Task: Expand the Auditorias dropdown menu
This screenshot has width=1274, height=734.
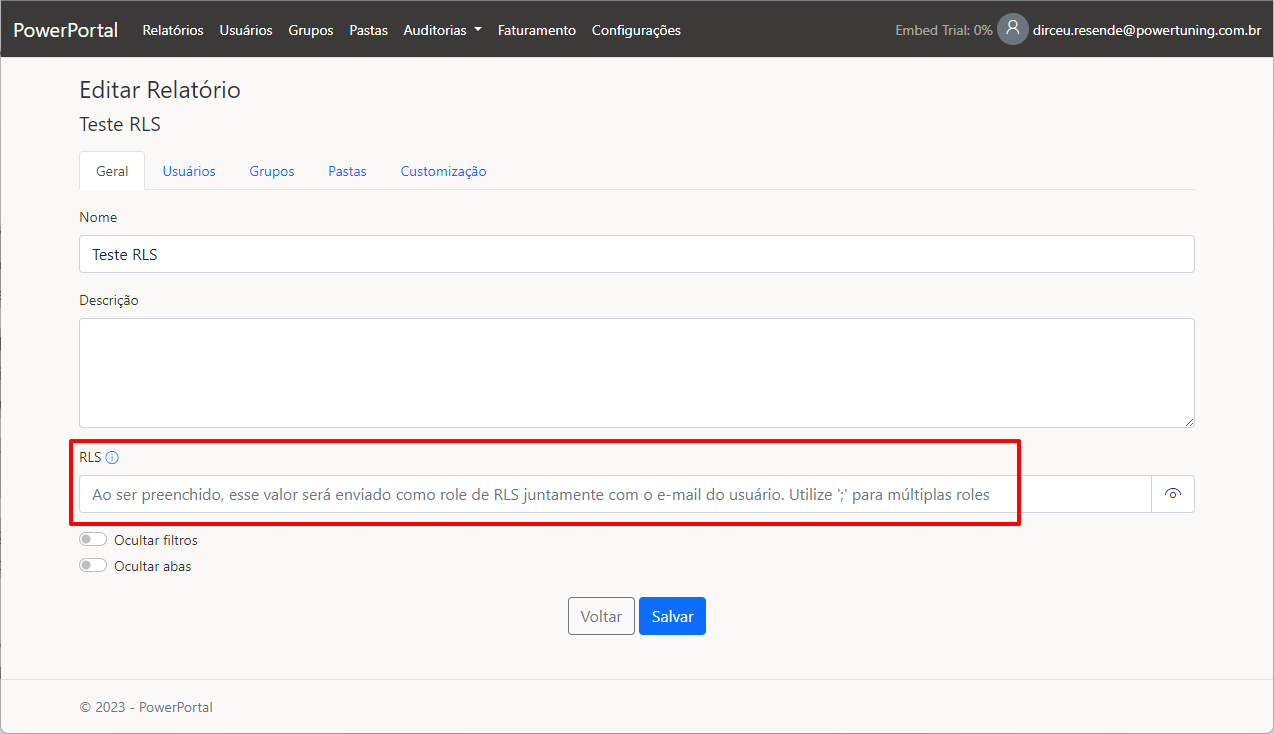Action: tap(442, 30)
